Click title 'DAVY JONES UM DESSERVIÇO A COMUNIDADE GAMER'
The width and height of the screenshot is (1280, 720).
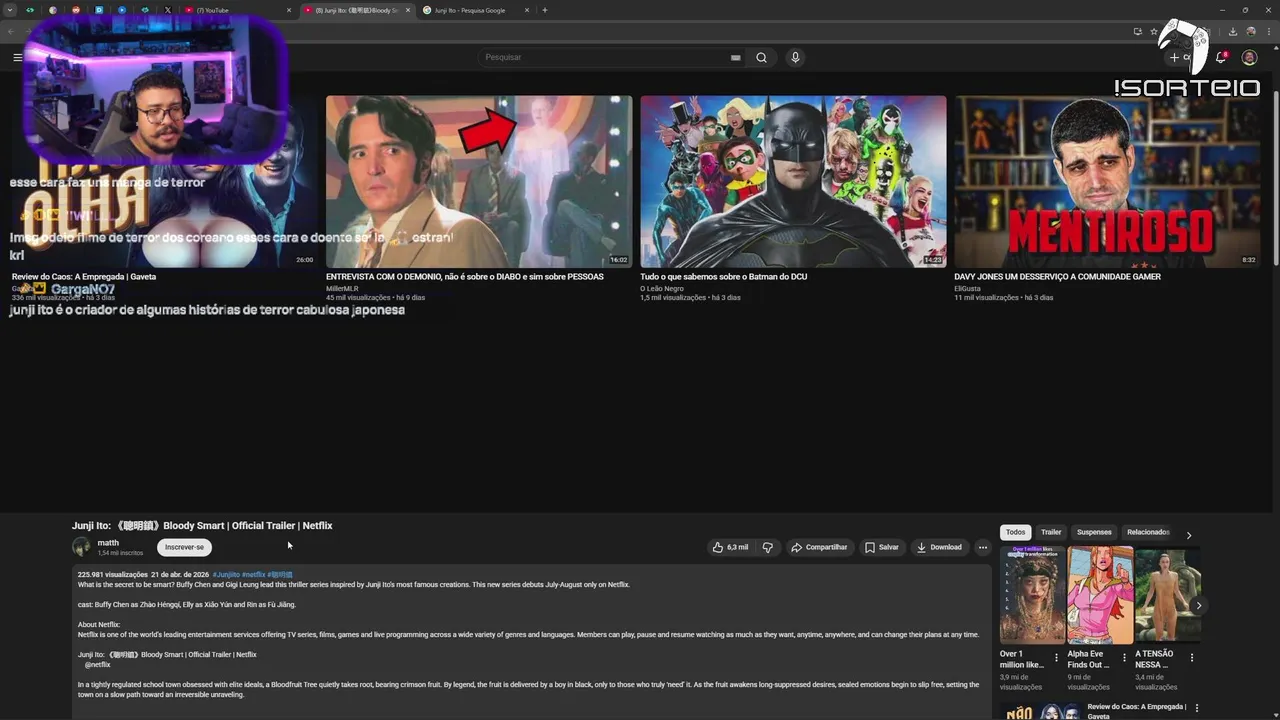1057,277
